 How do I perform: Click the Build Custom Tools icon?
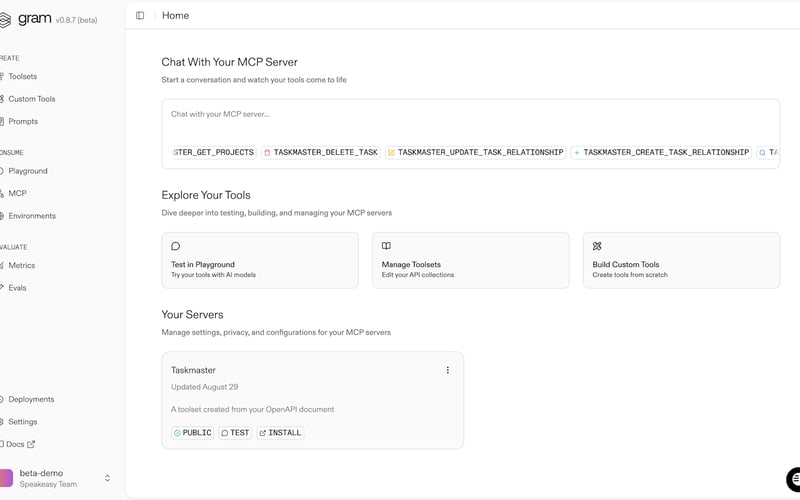point(597,246)
